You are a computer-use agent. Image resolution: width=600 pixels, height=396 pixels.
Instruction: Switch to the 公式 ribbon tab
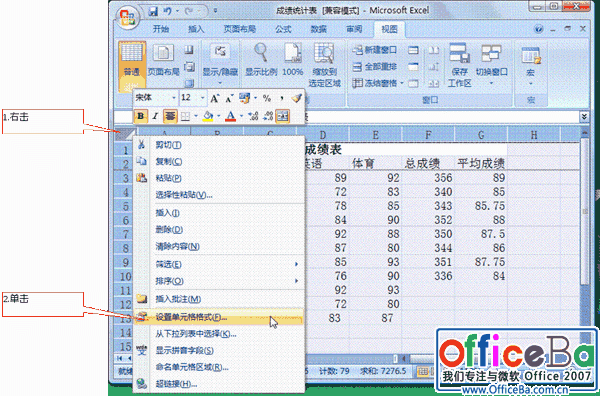[x=283, y=29]
